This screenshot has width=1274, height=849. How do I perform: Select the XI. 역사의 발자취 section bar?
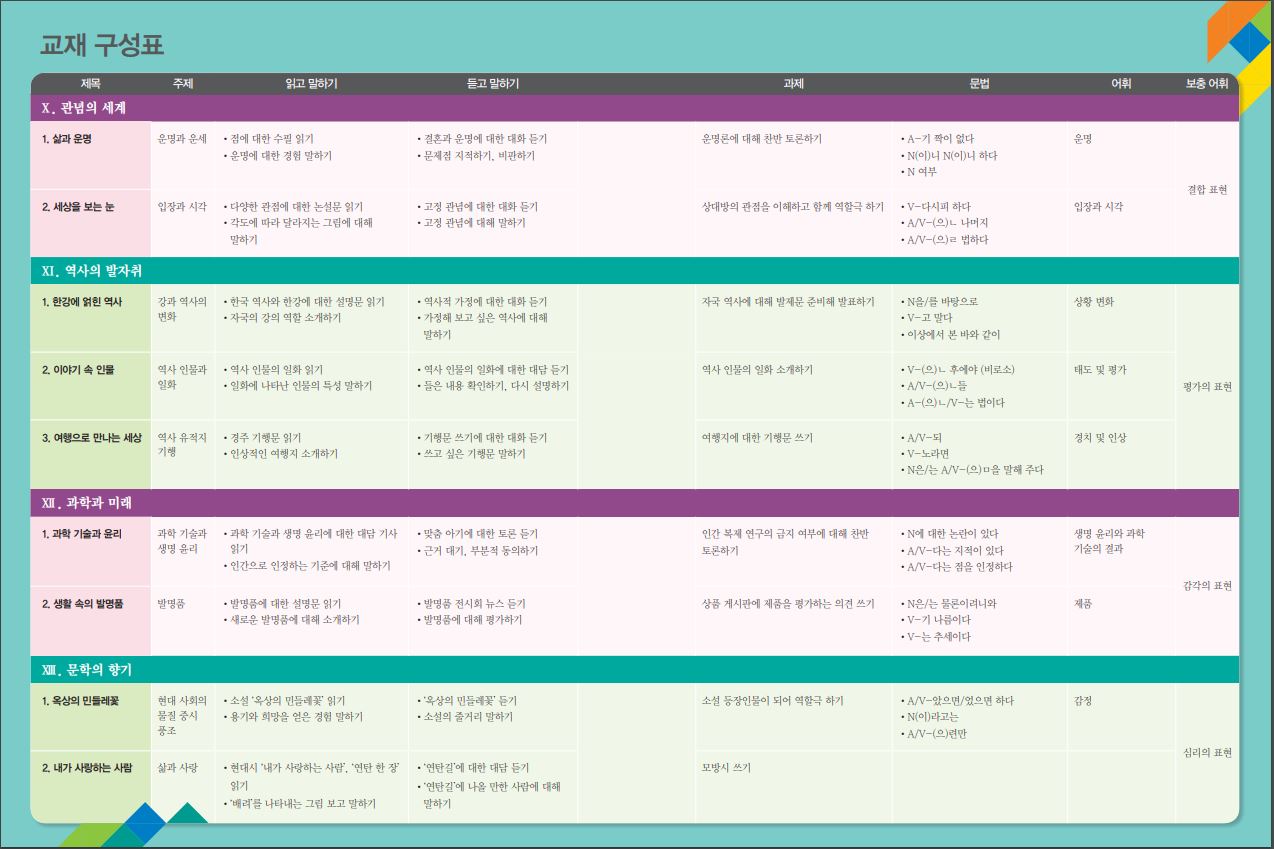point(634,271)
